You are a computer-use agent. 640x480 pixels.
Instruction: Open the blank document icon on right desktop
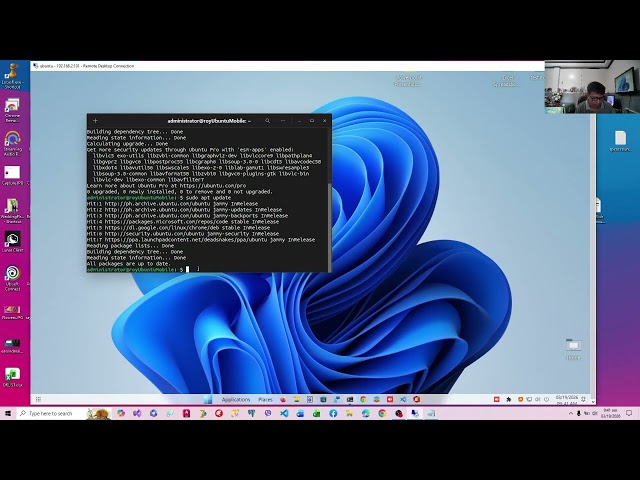pos(620,141)
